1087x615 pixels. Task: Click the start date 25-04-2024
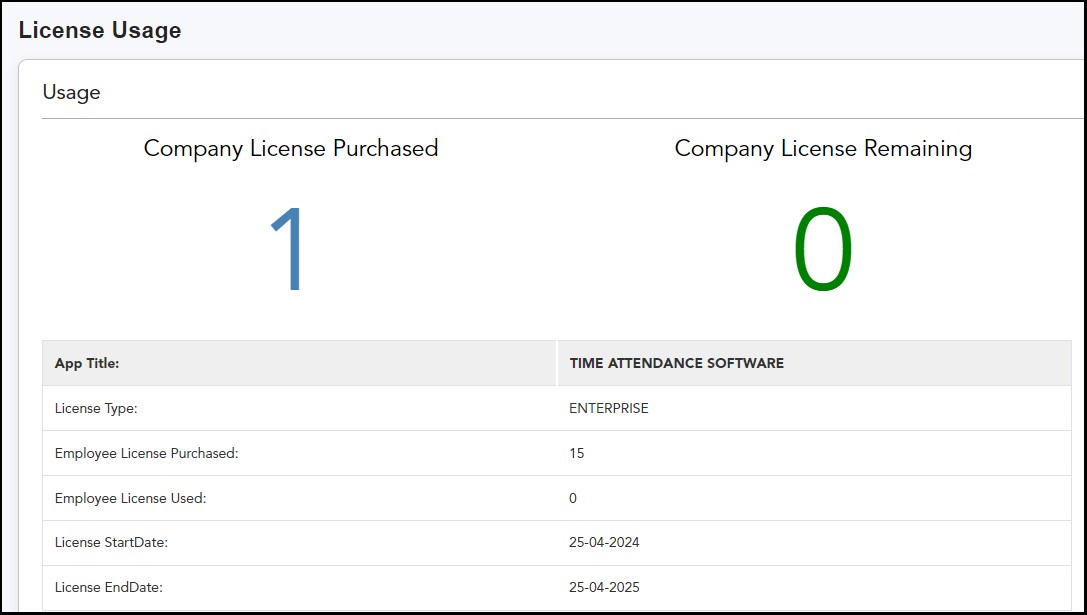(x=604, y=543)
